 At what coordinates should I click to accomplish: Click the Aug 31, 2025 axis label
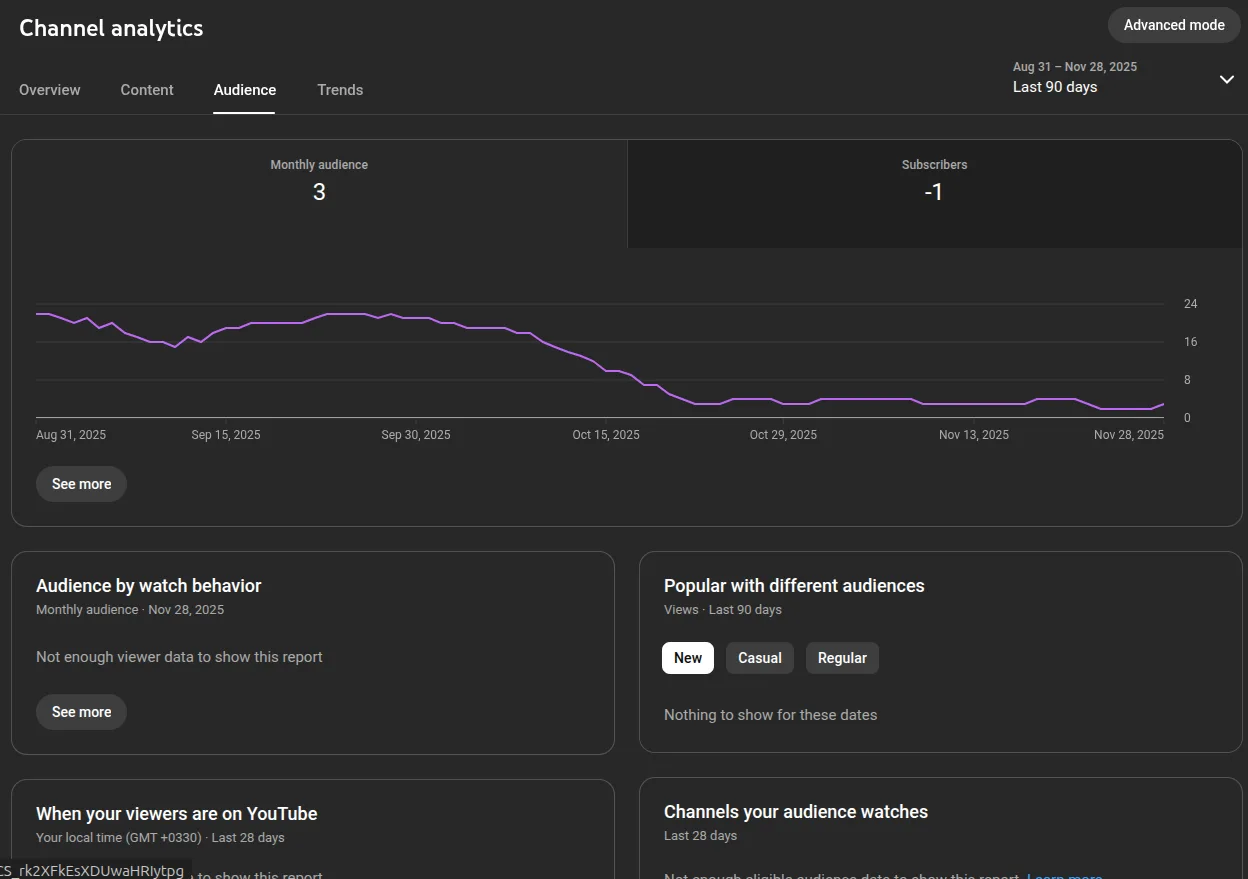click(71, 435)
